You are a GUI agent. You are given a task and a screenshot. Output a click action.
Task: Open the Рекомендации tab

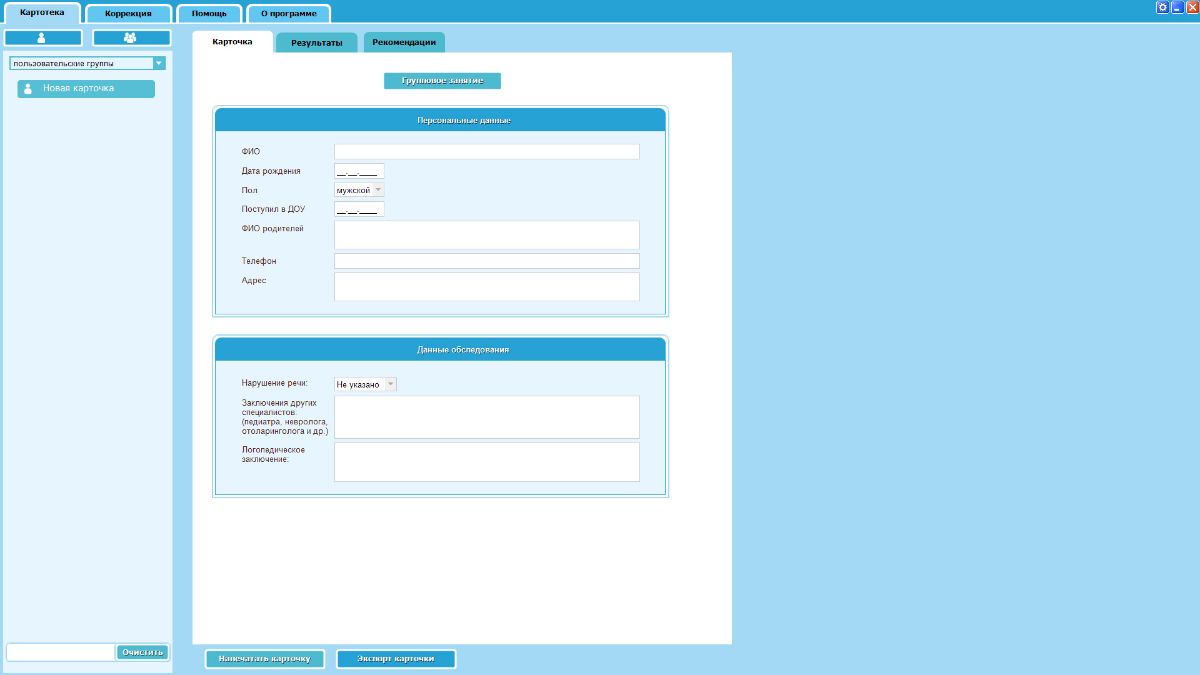click(x=404, y=43)
